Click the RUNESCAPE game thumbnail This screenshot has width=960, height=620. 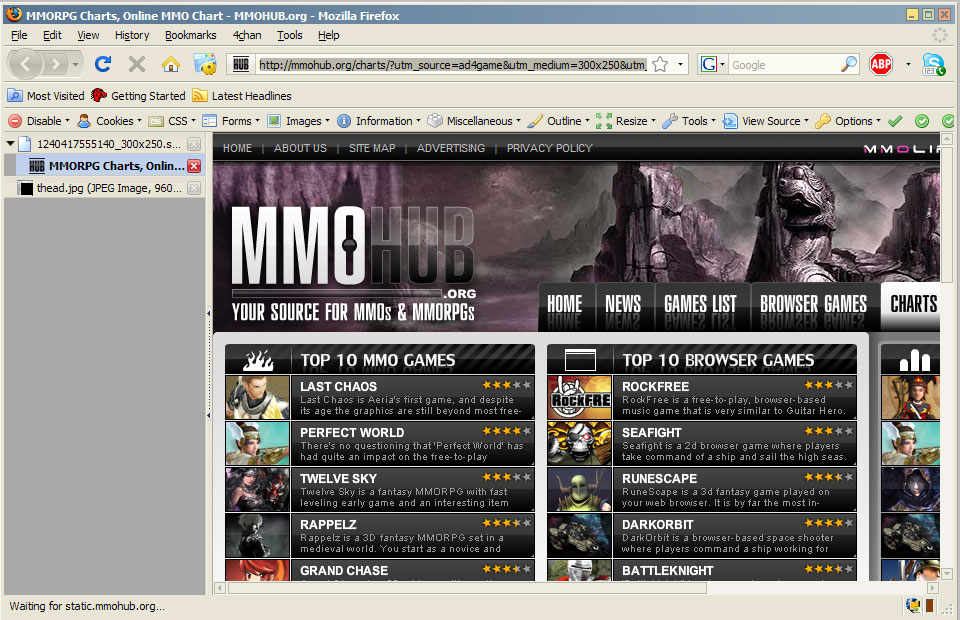pos(579,490)
